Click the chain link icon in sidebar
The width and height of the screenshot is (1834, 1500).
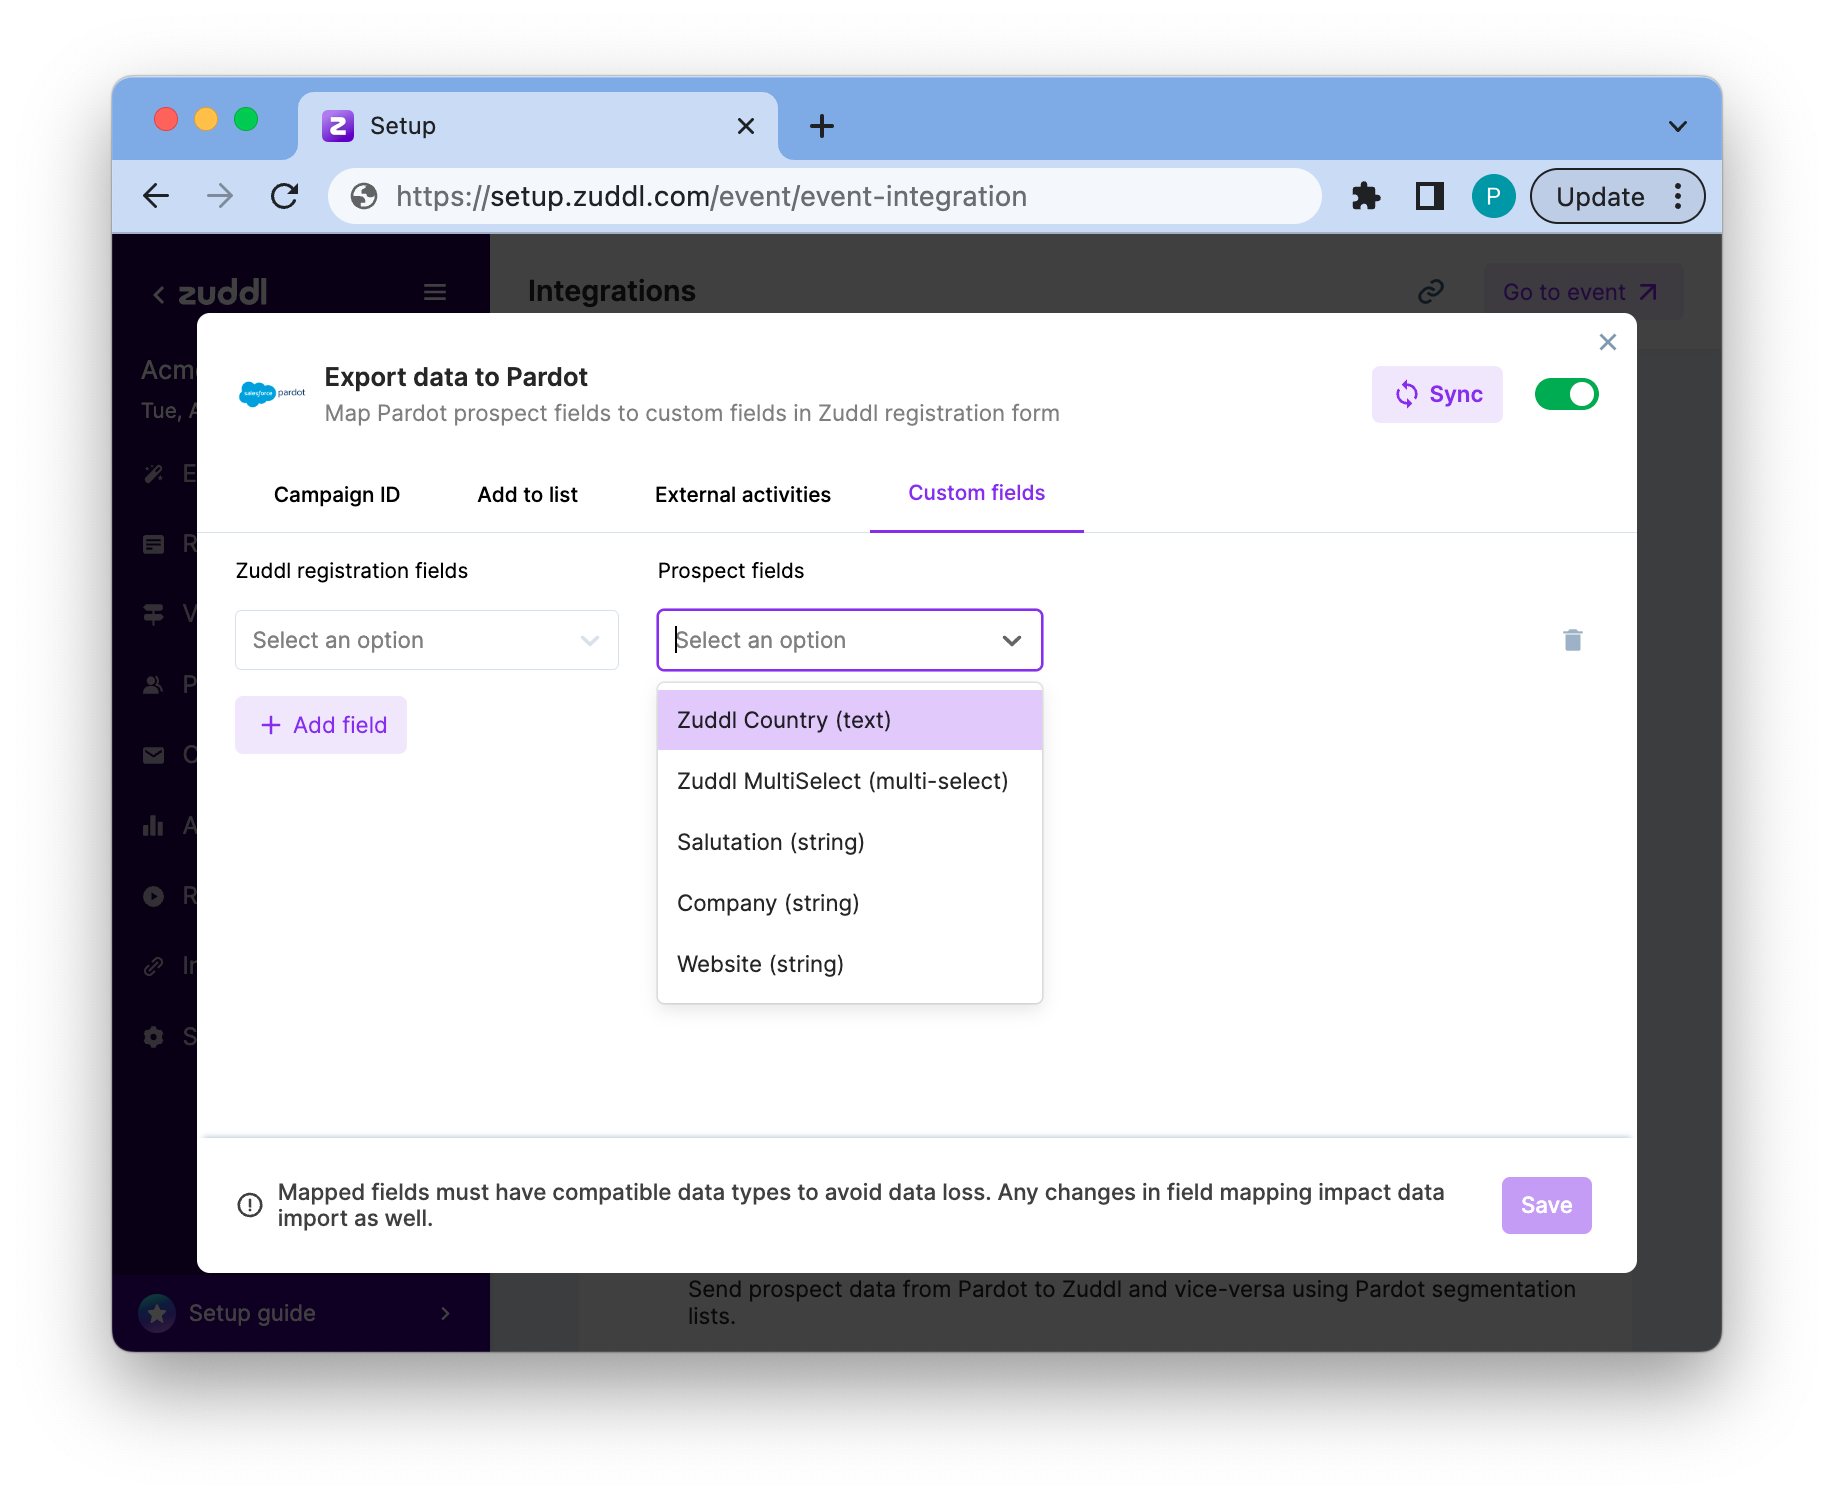point(153,966)
